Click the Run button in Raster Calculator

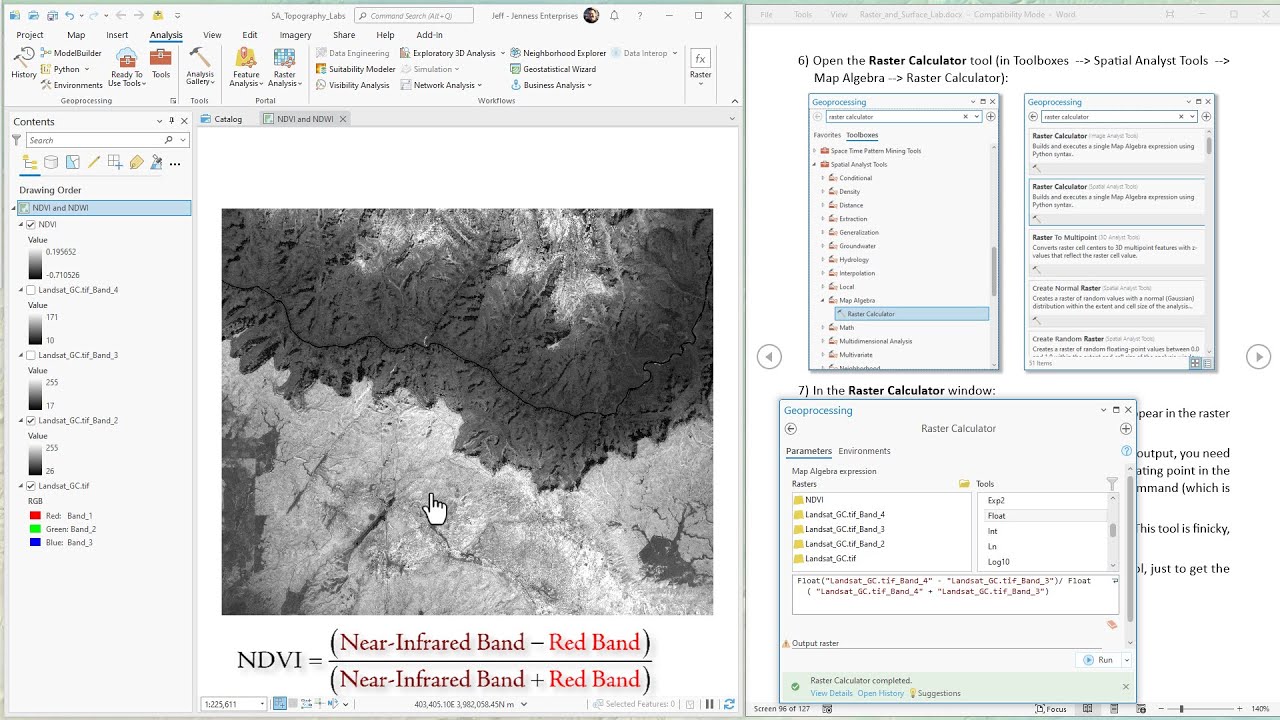point(1098,660)
